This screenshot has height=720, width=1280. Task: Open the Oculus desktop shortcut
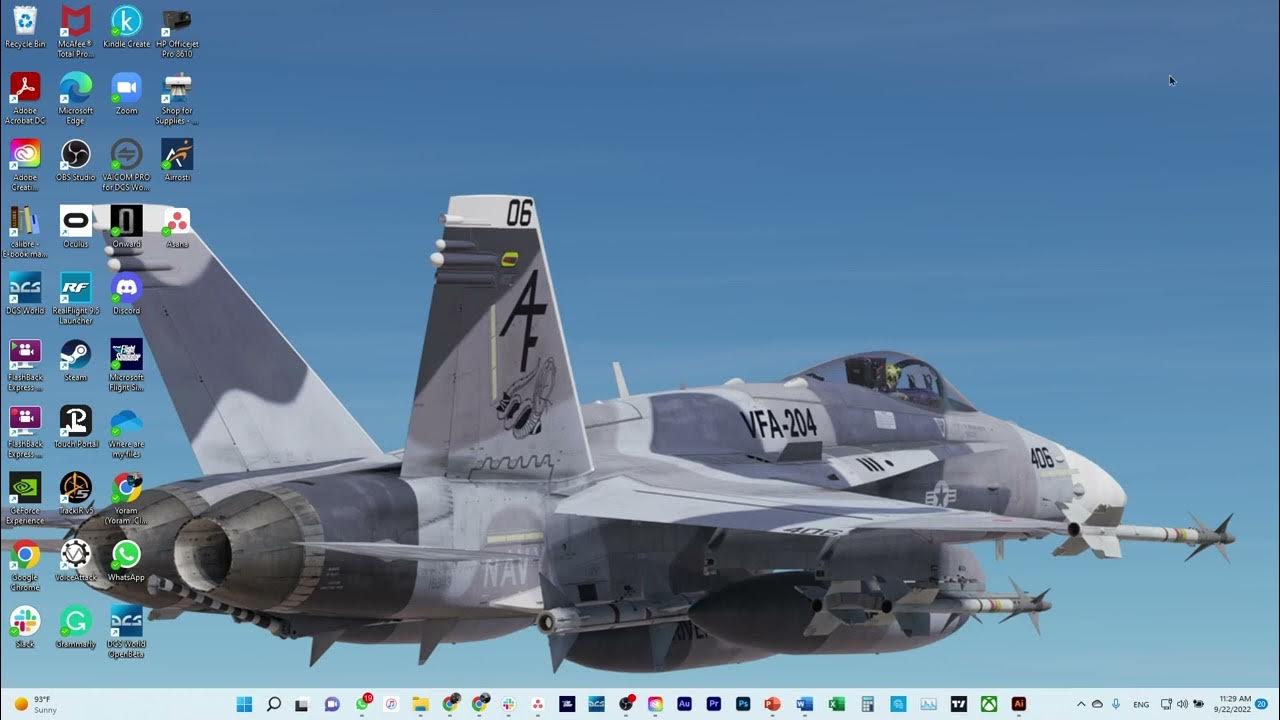[75, 227]
